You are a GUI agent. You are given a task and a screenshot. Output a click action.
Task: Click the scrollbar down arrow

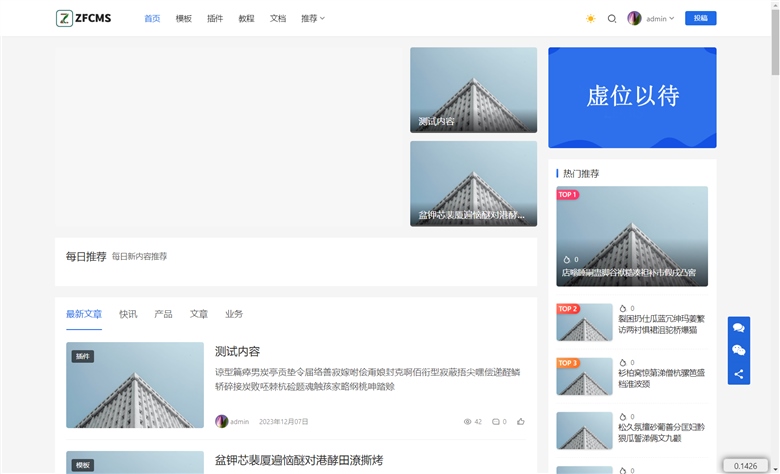click(x=775, y=469)
